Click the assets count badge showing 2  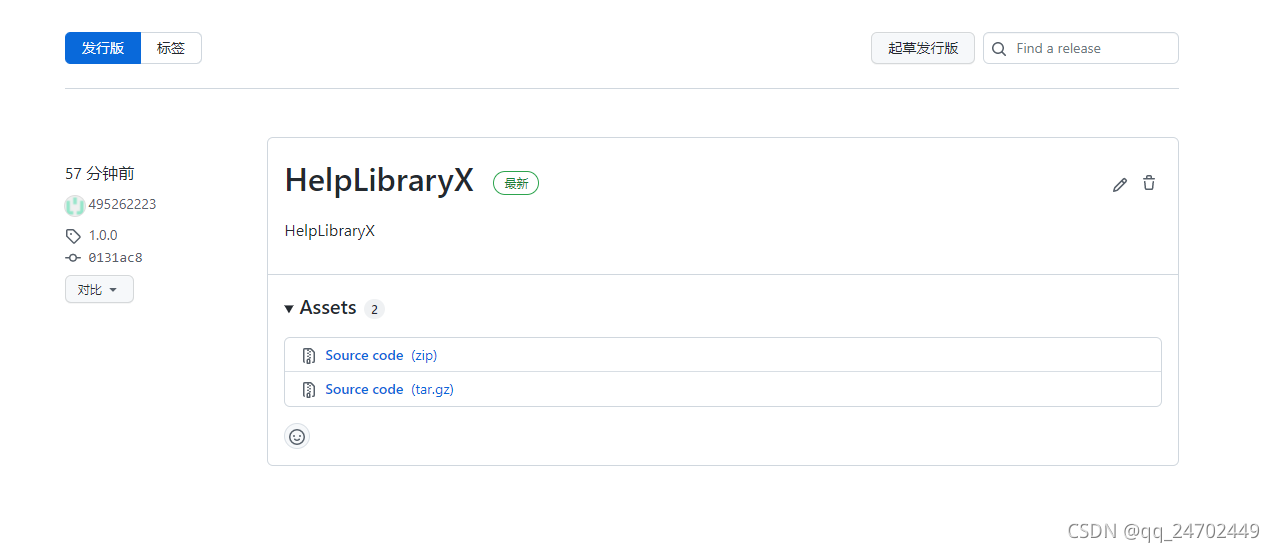click(x=374, y=309)
